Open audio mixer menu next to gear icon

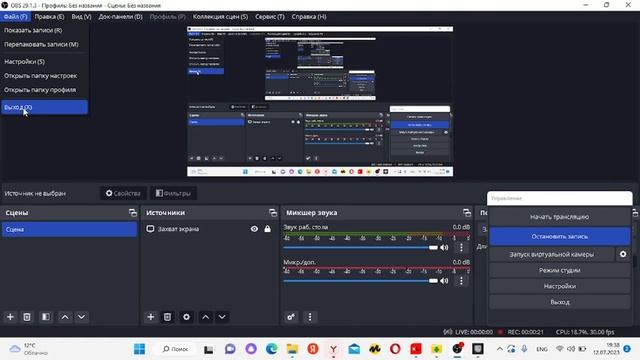310,317
